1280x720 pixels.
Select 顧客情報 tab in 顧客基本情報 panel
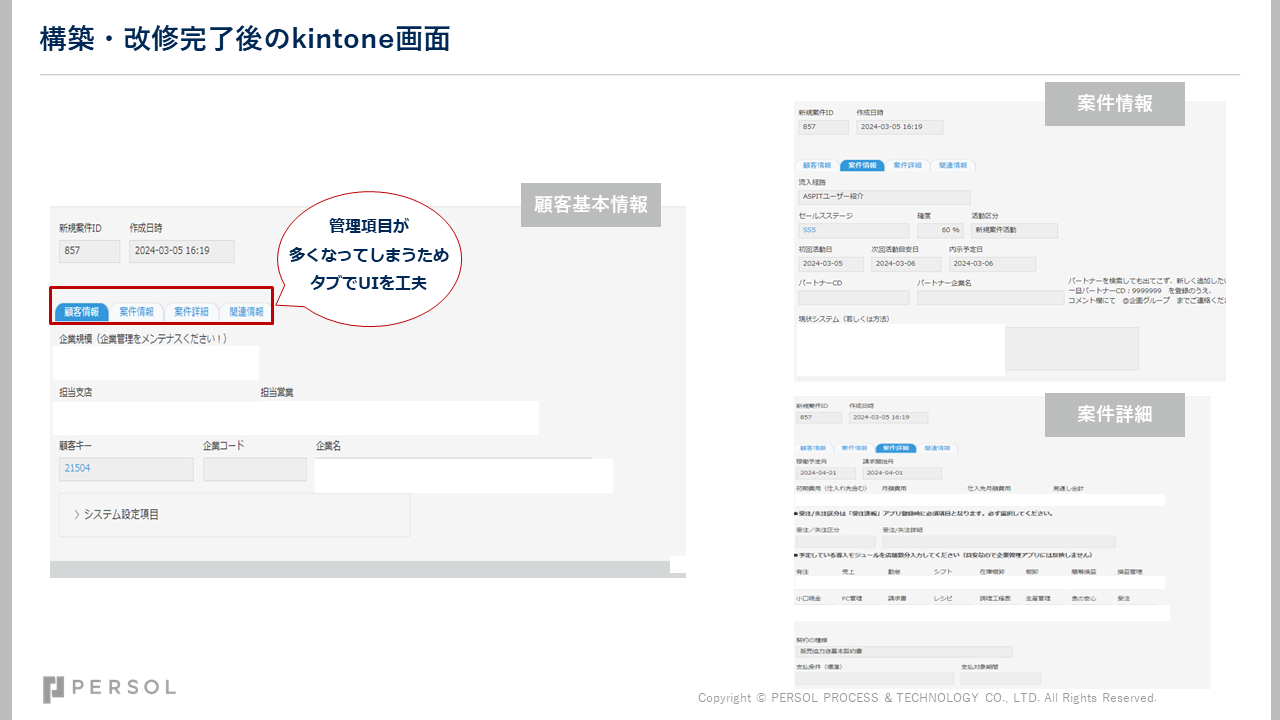[82, 312]
